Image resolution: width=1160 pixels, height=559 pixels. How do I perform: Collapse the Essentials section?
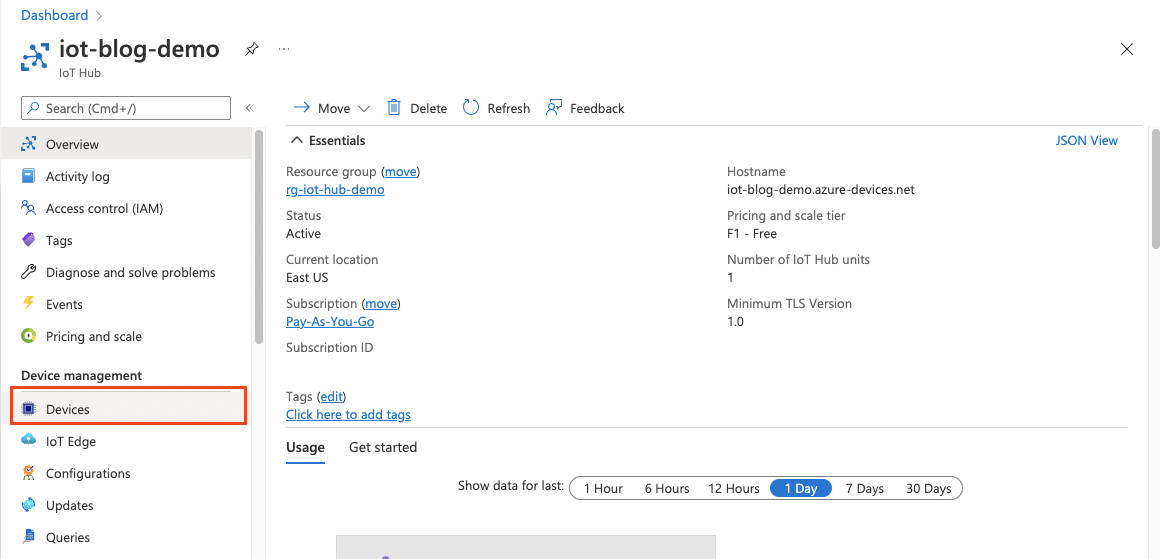[296, 141]
